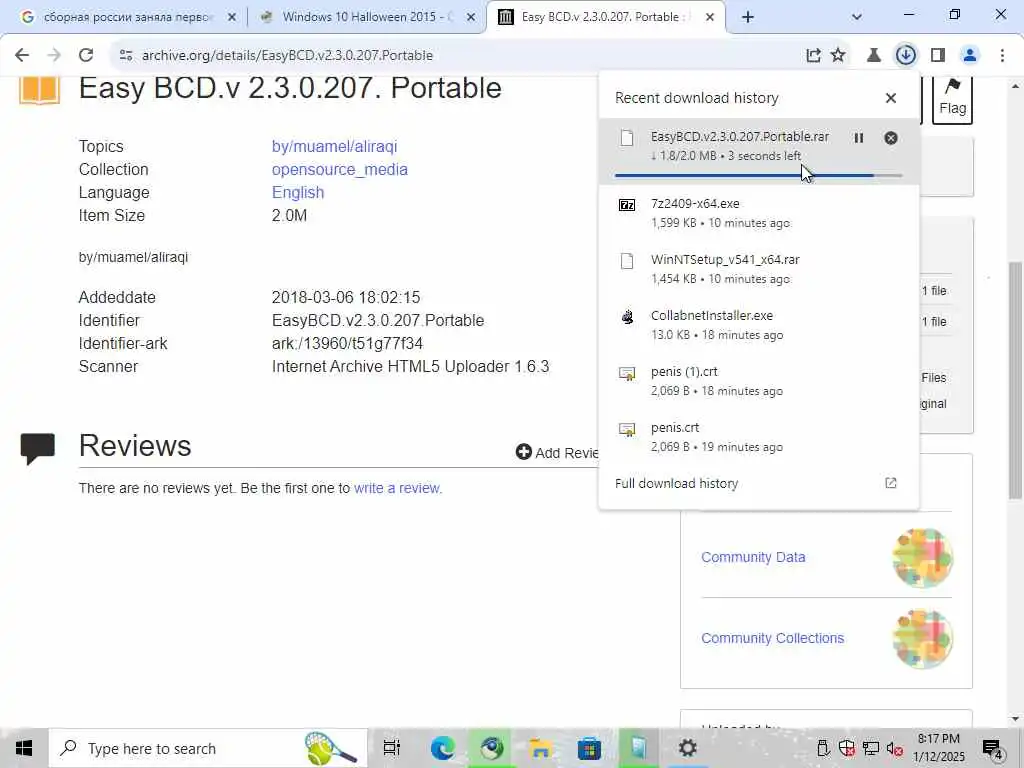Expand the tab search dropdown chevron
This screenshot has width=1024, height=768.
[857, 17]
